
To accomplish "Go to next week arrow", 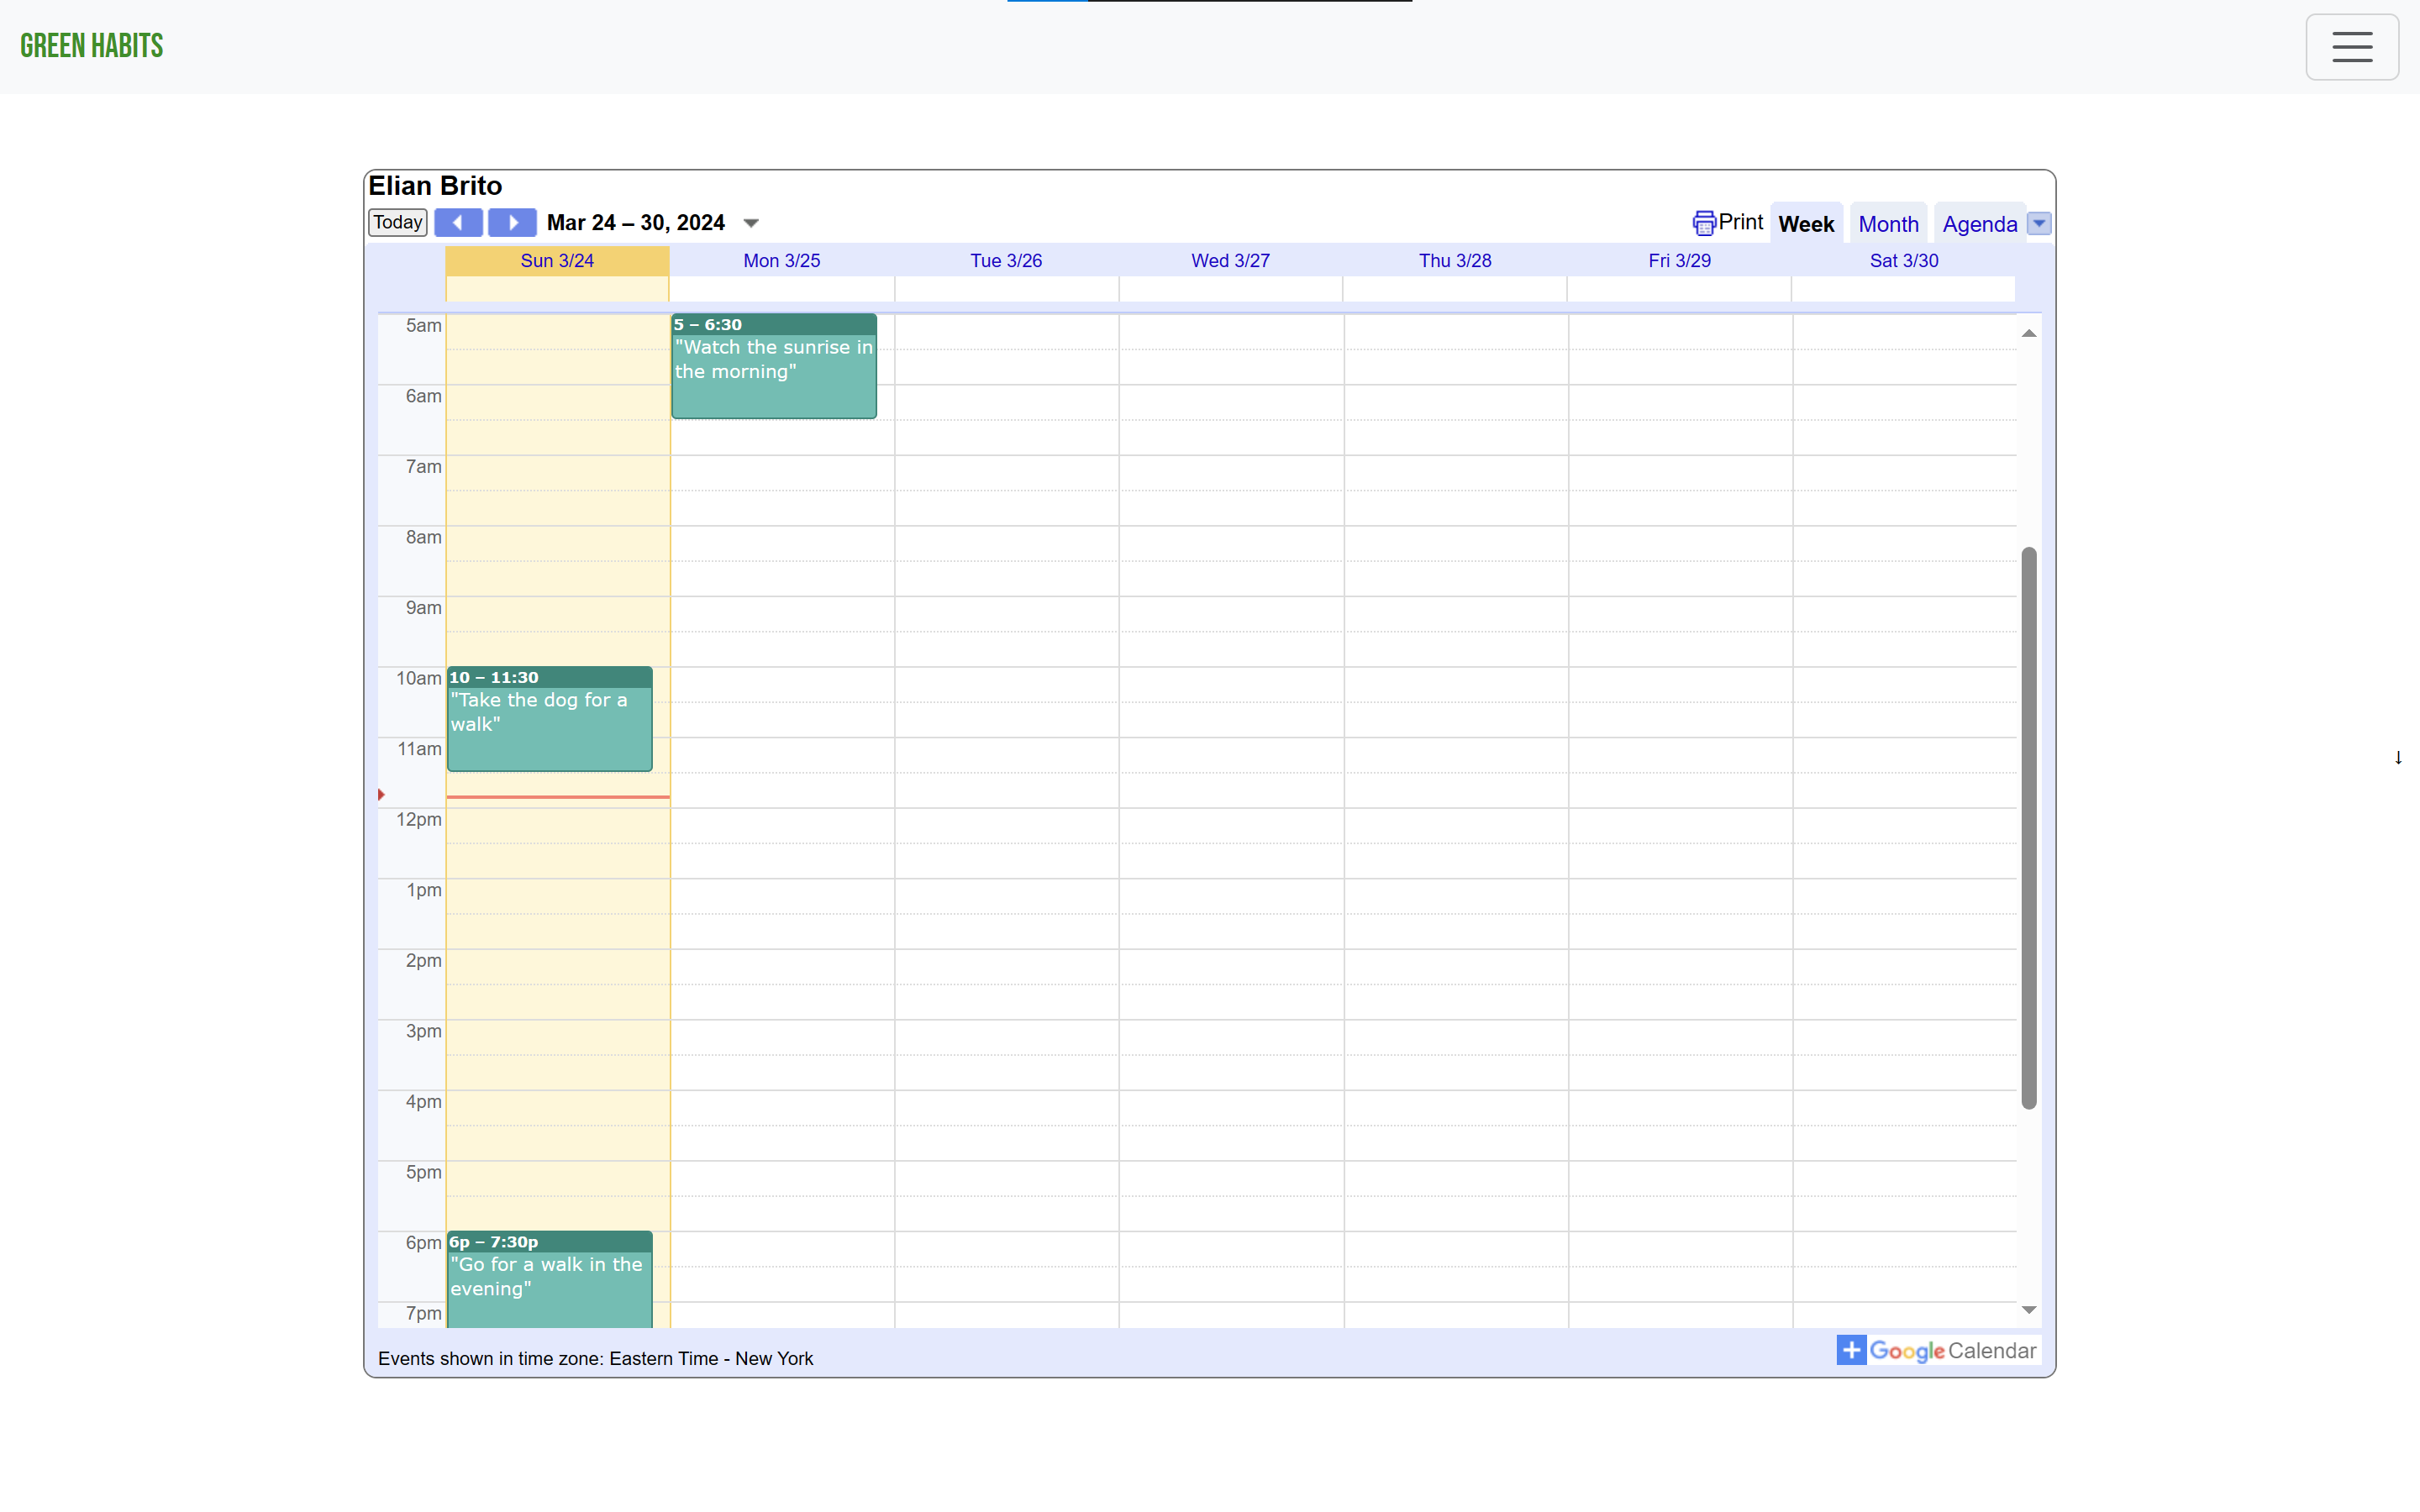I will 512,222.
